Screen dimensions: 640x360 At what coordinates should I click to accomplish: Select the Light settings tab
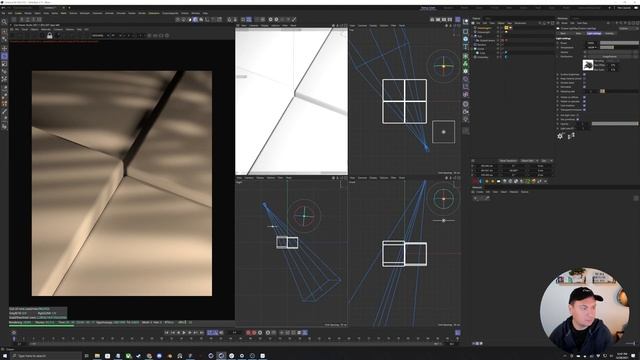pos(594,33)
